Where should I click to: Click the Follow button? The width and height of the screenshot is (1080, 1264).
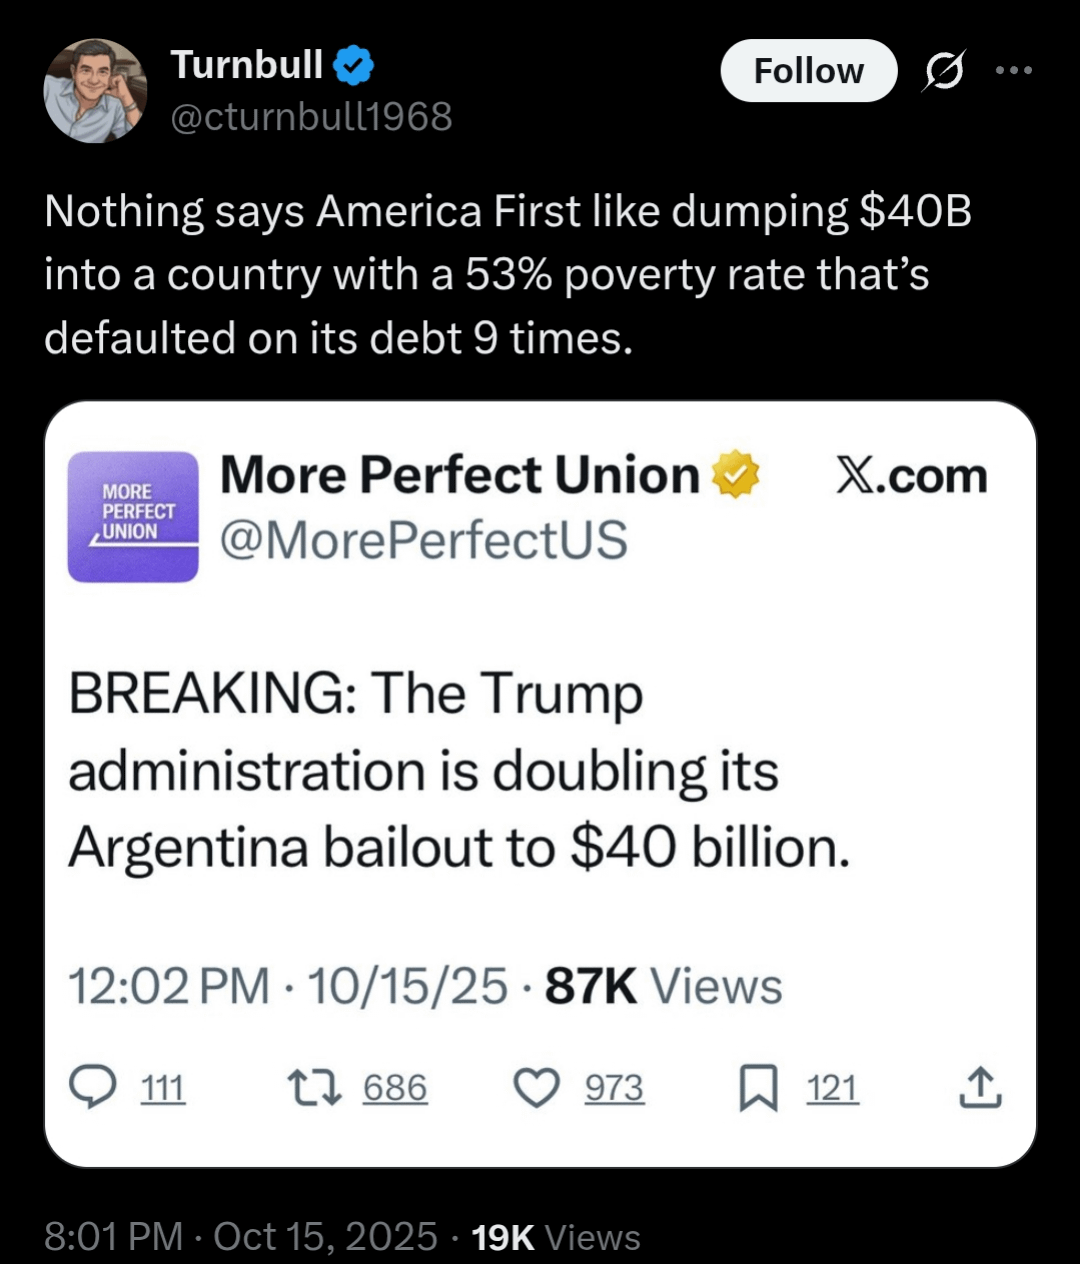[x=808, y=71]
